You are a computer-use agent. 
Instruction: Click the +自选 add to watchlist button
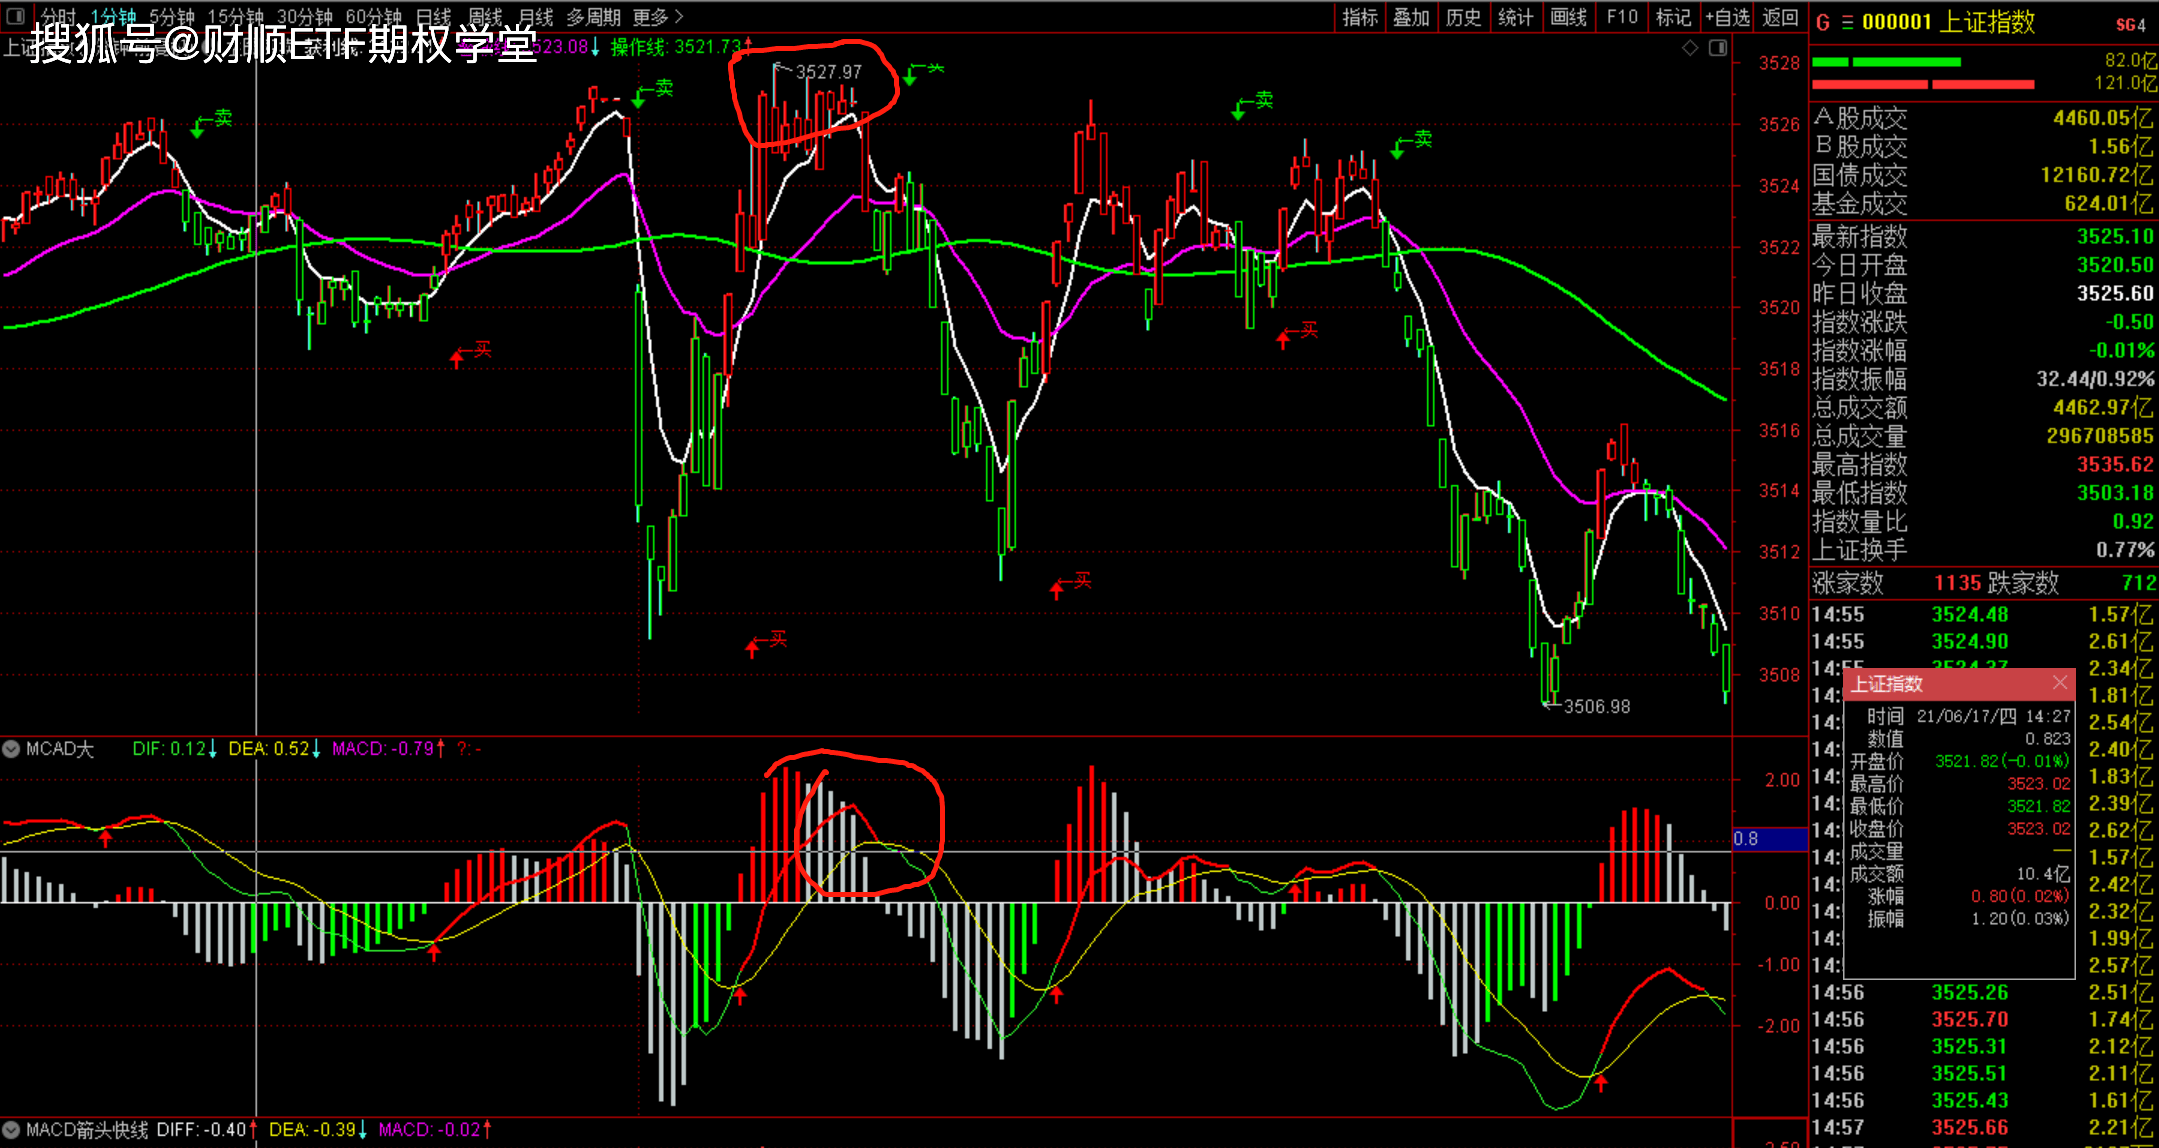[x=1727, y=17]
